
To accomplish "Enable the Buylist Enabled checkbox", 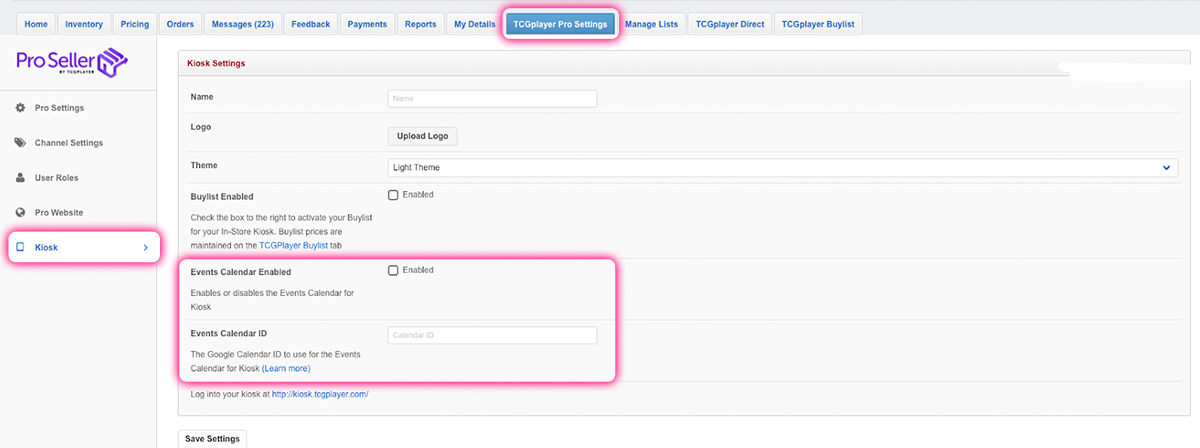I will [x=393, y=195].
